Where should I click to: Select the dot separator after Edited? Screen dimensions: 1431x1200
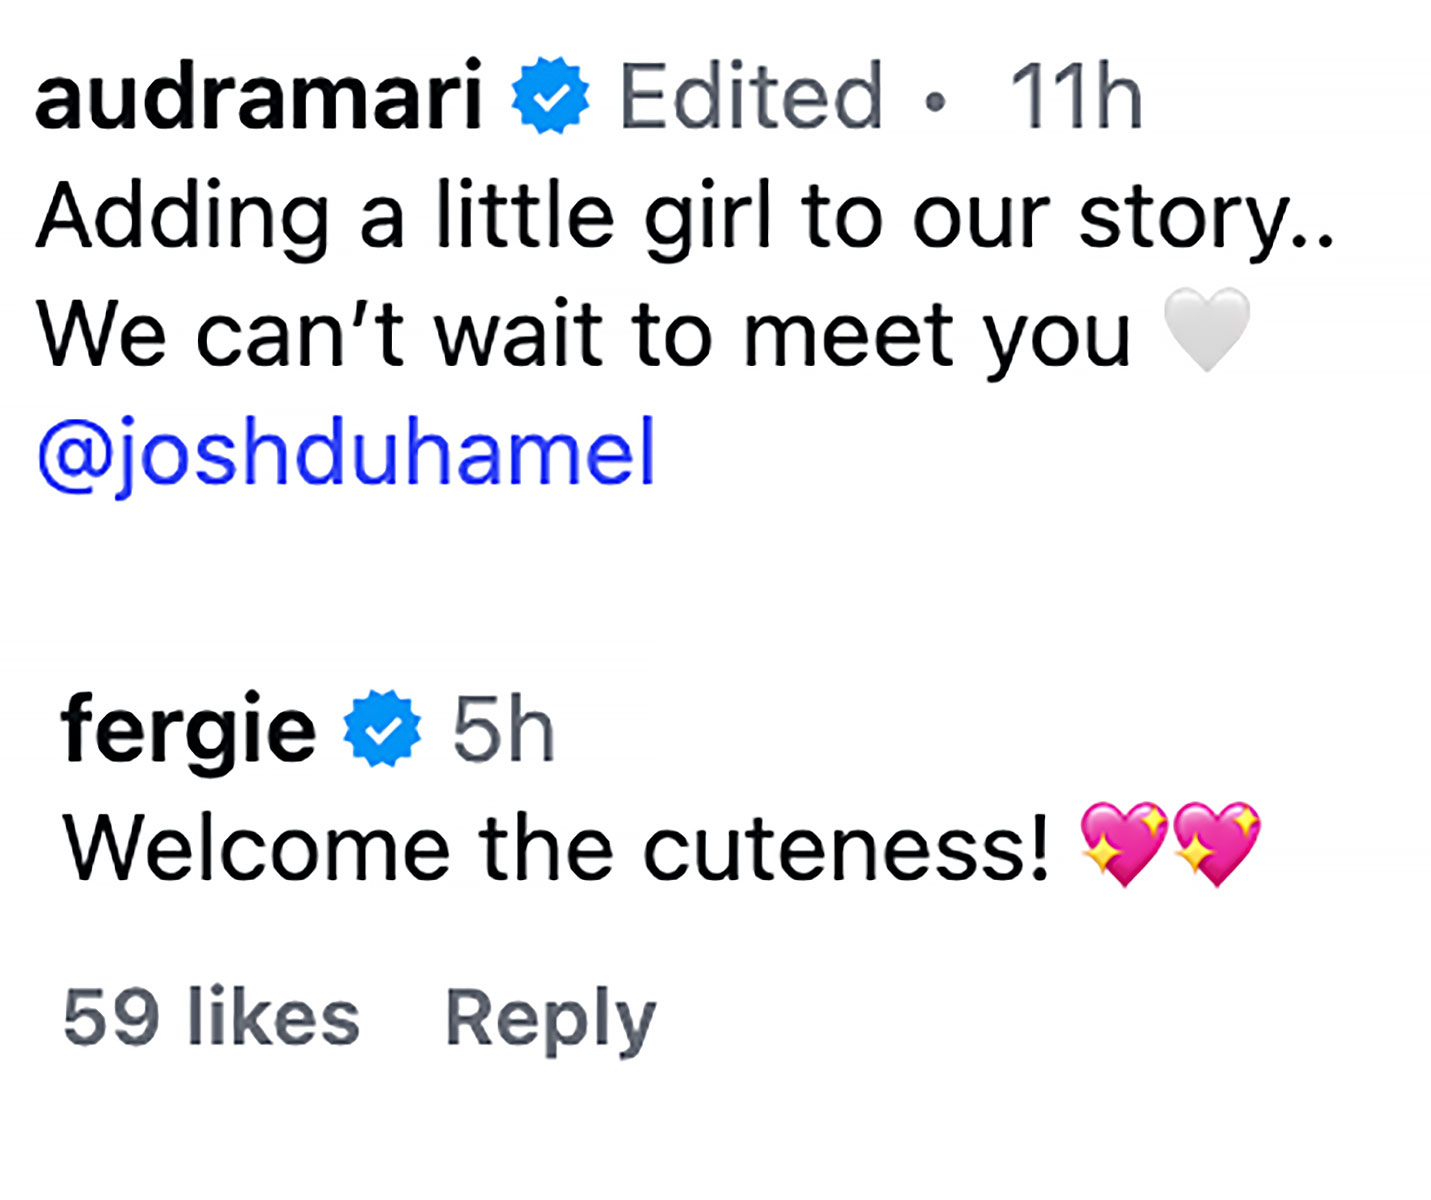pyautogui.click(x=937, y=100)
